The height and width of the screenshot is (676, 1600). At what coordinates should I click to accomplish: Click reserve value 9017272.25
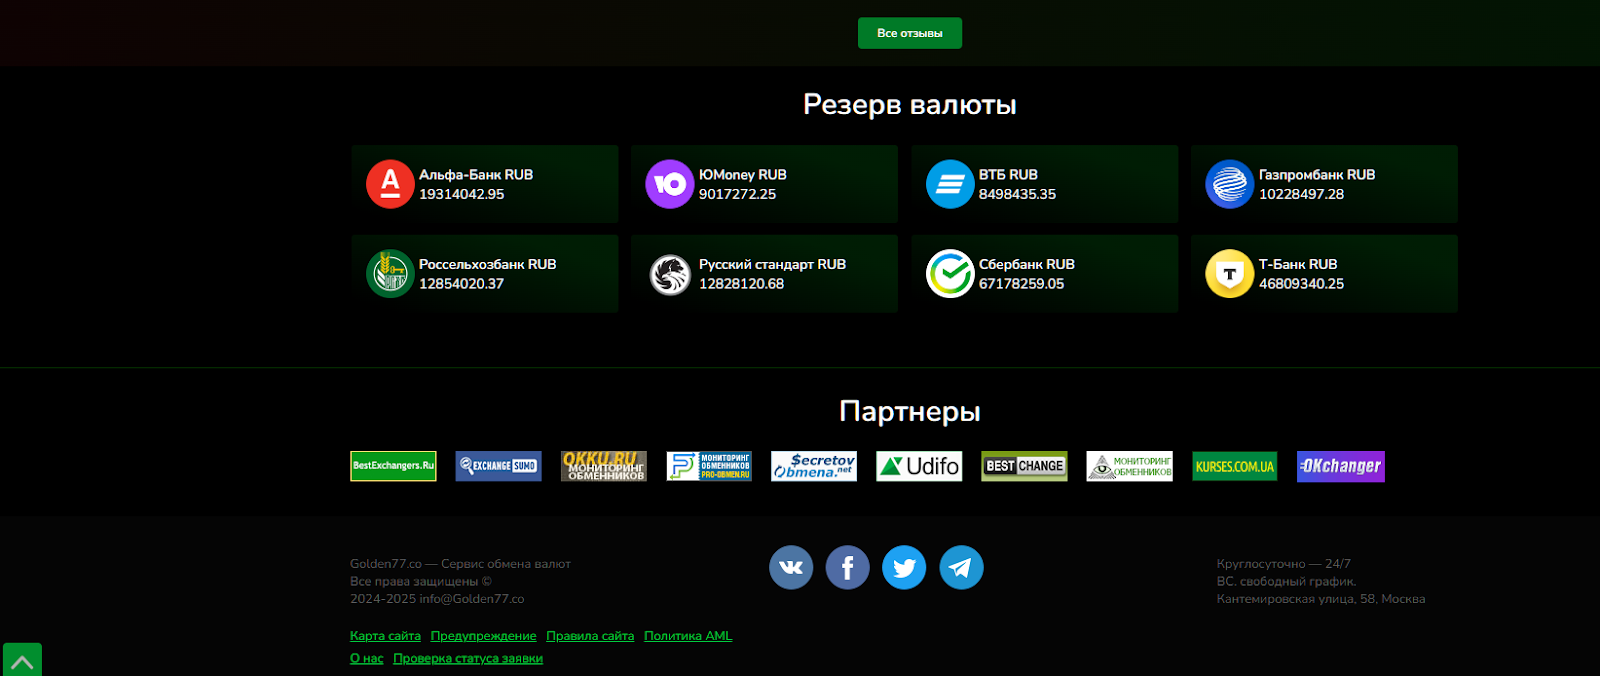(x=738, y=194)
